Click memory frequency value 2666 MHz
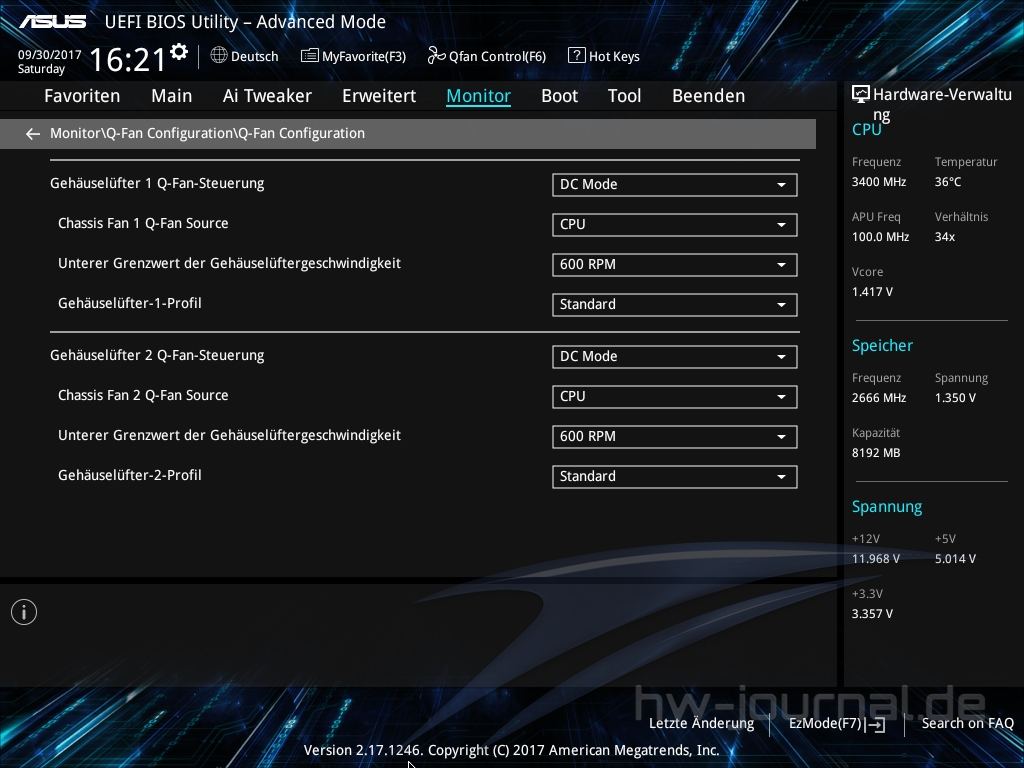 [879, 398]
